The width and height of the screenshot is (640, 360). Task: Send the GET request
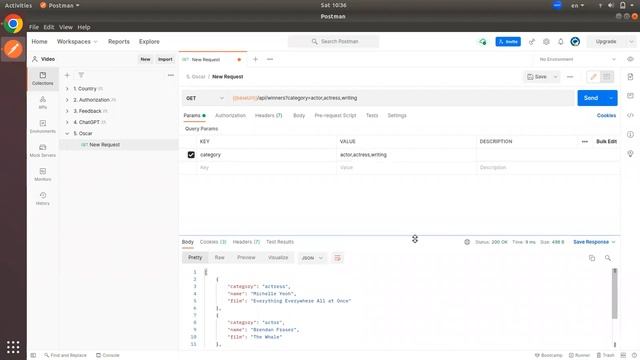click(x=591, y=98)
